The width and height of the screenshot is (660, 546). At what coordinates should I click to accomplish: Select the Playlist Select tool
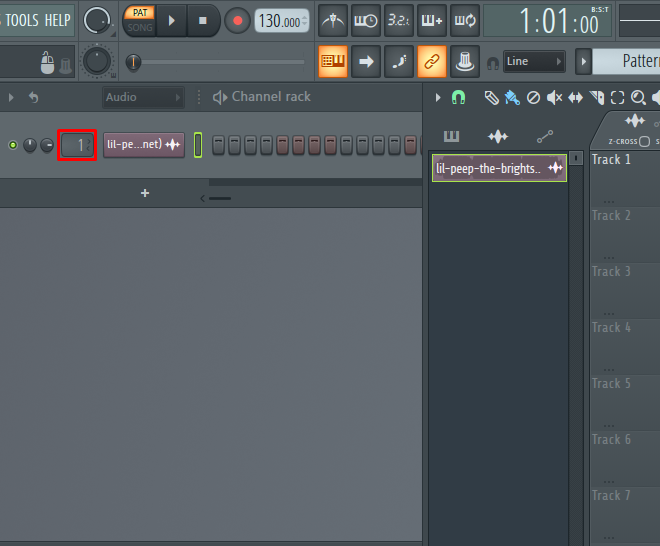tap(617, 98)
